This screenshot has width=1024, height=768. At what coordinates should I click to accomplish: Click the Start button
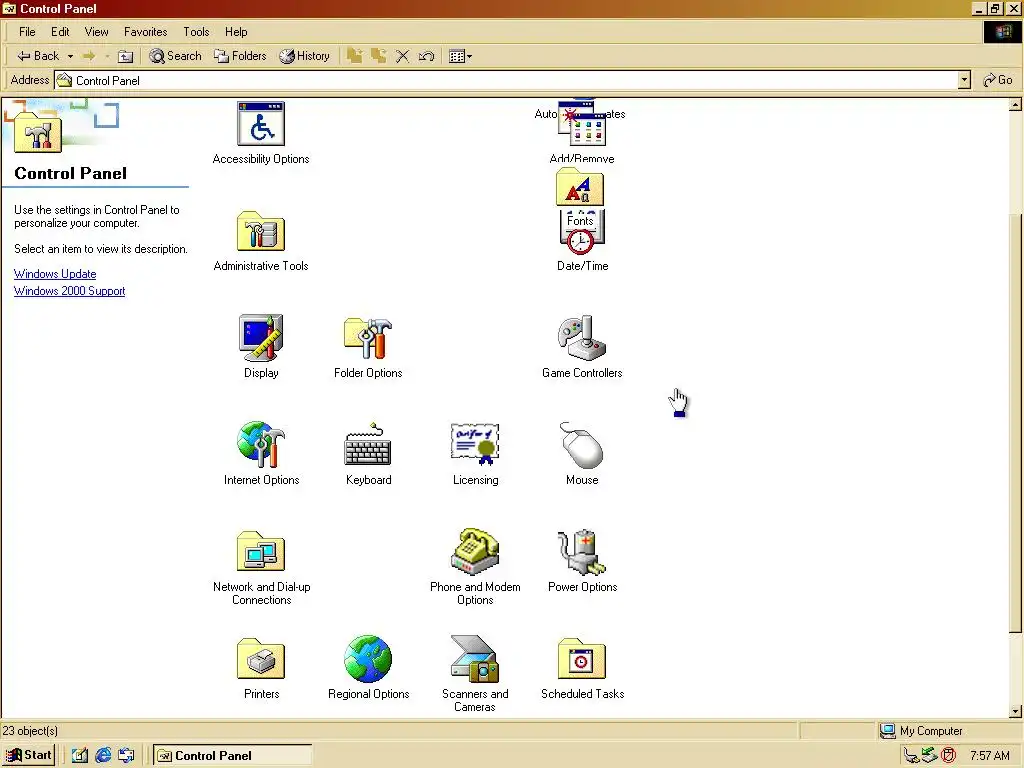coord(29,755)
